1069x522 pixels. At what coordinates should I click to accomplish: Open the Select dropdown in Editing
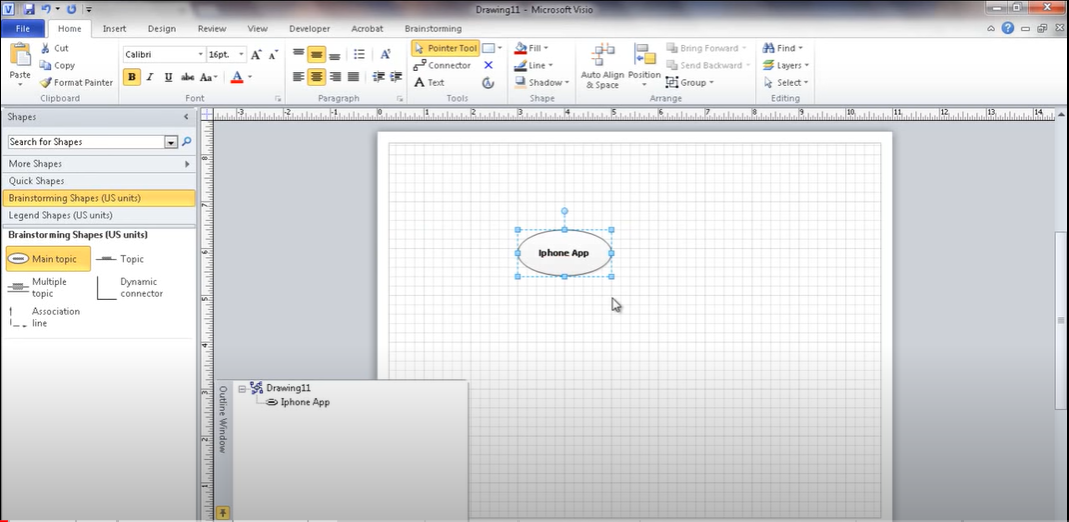point(785,82)
